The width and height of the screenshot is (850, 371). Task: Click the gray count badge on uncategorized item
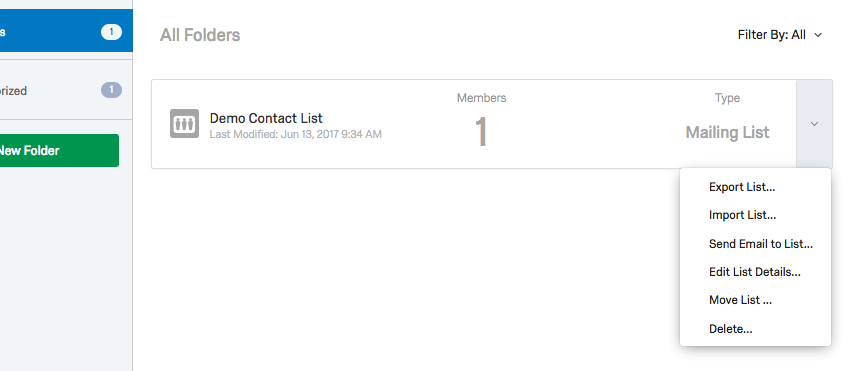click(111, 90)
